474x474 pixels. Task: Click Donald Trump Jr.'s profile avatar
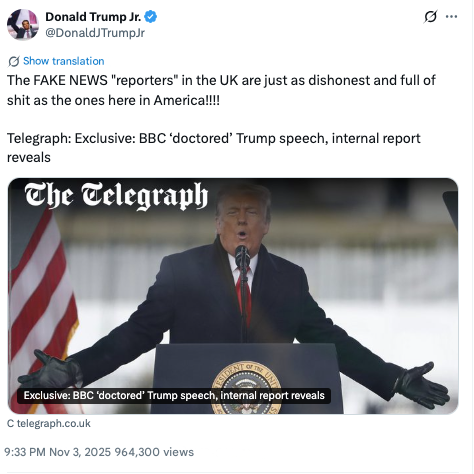pyautogui.click(x=23, y=25)
